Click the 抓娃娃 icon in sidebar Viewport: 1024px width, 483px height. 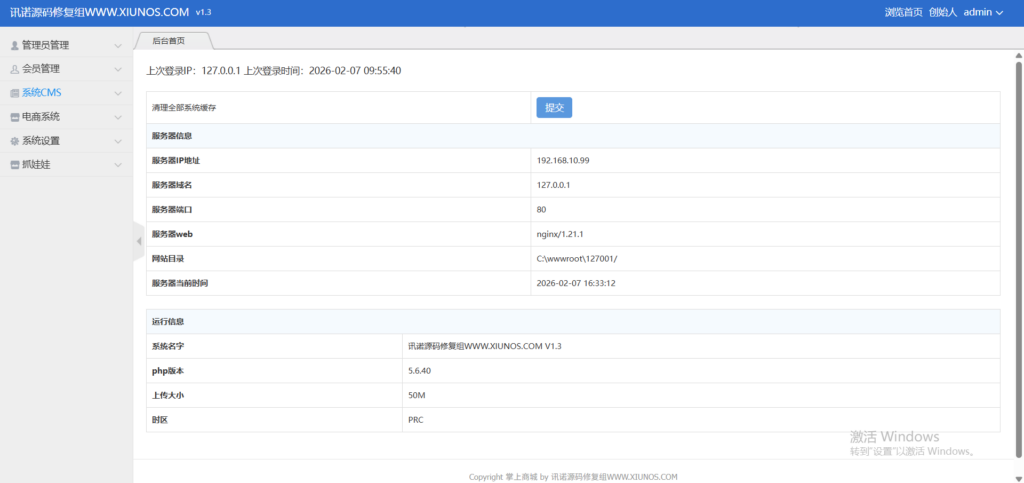pyautogui.click(x=14, y=165)
